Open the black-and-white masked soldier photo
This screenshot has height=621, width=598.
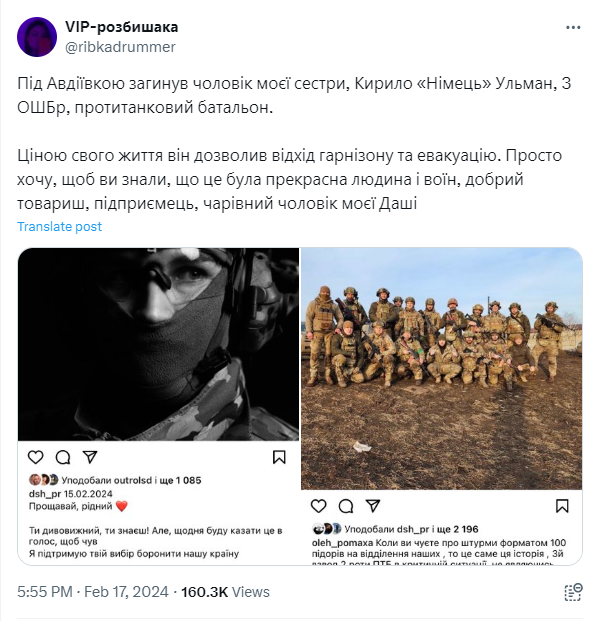coord(158,344)
